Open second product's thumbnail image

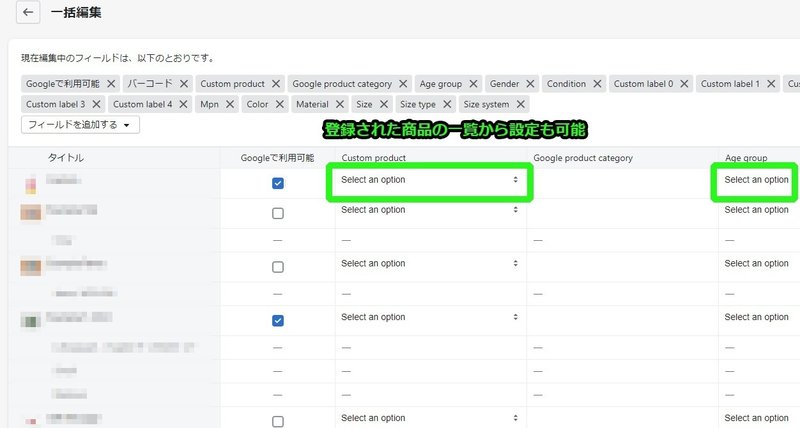point(31,212)
